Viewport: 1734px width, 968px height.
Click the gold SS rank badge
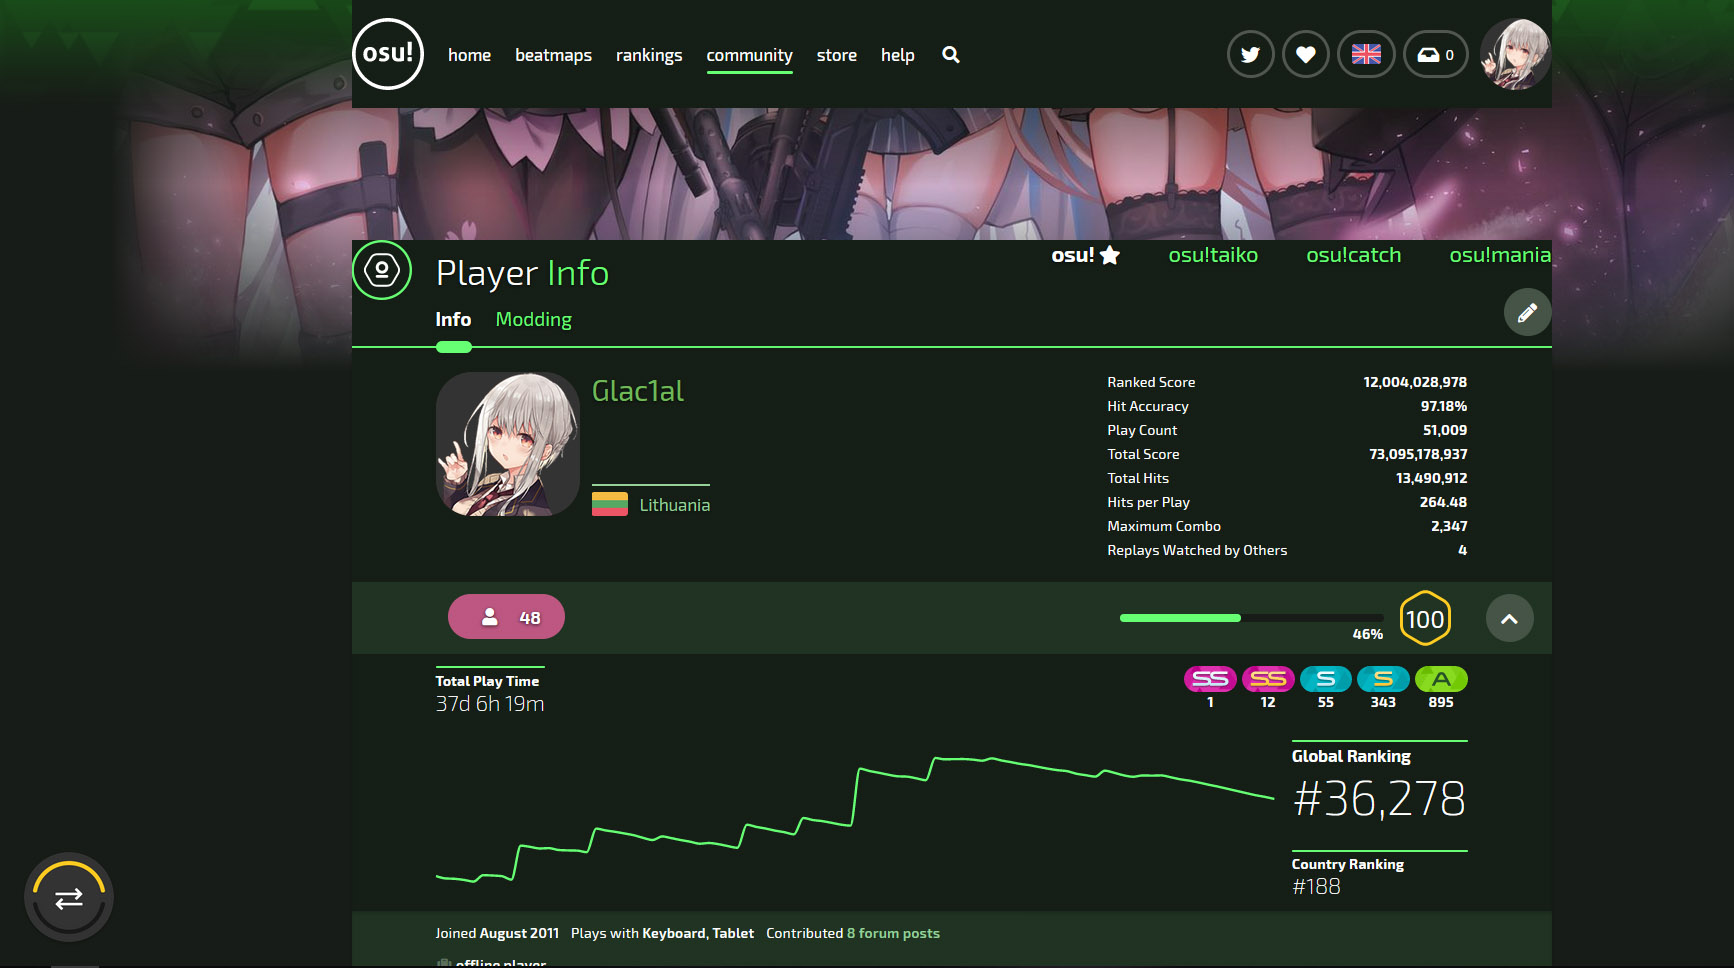point(1268,679)
